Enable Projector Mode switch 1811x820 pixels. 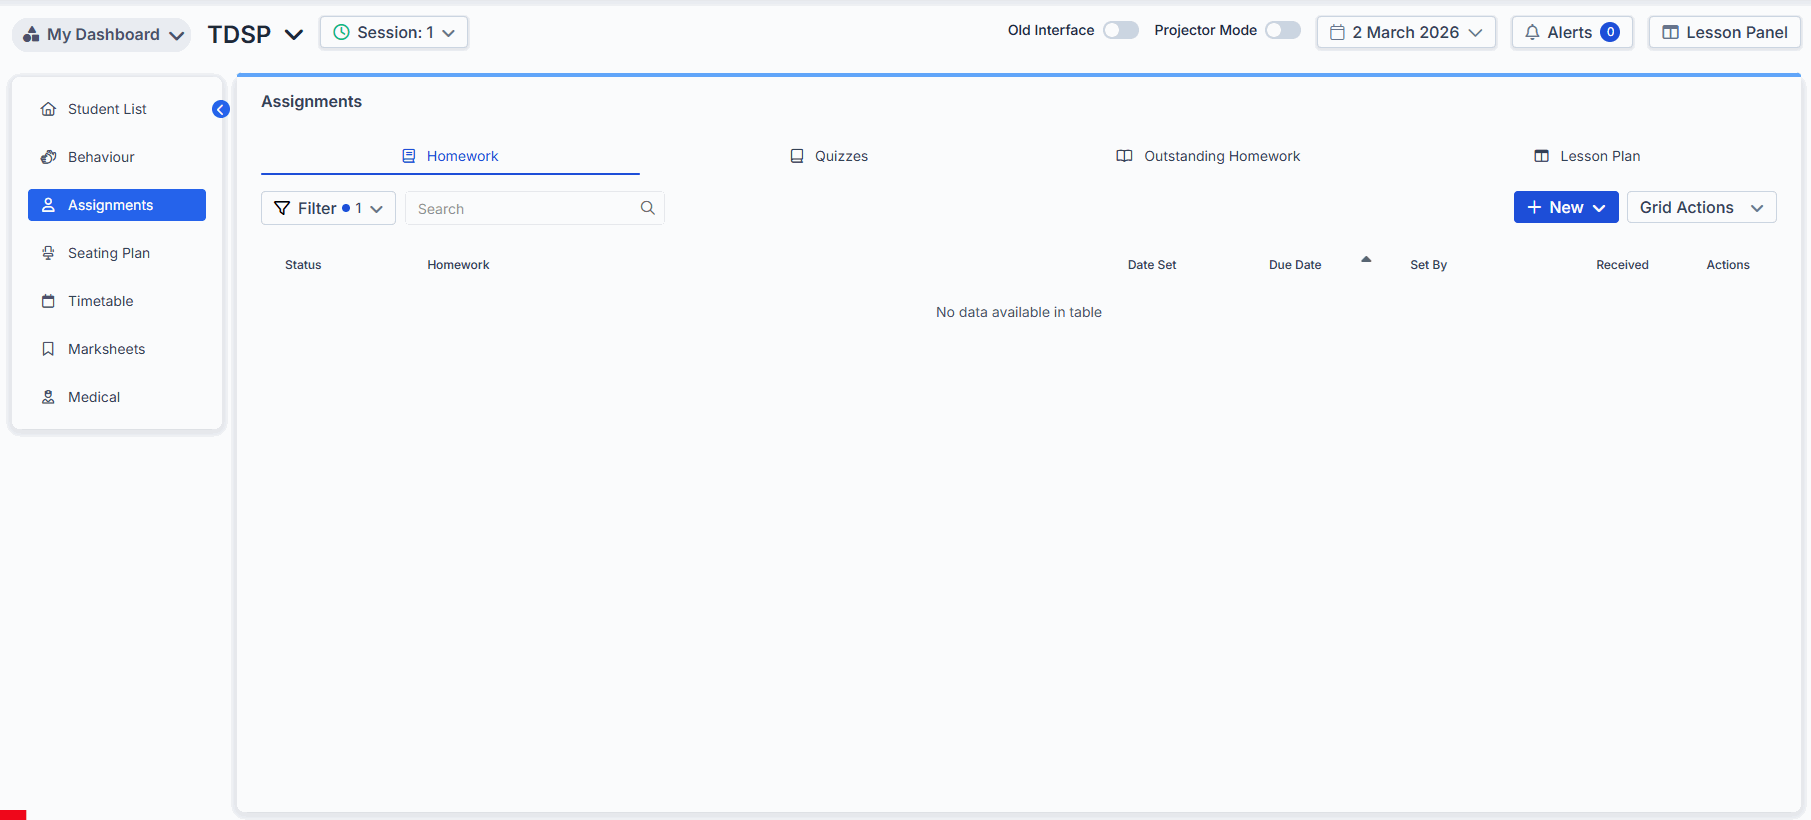[1282, 30]
